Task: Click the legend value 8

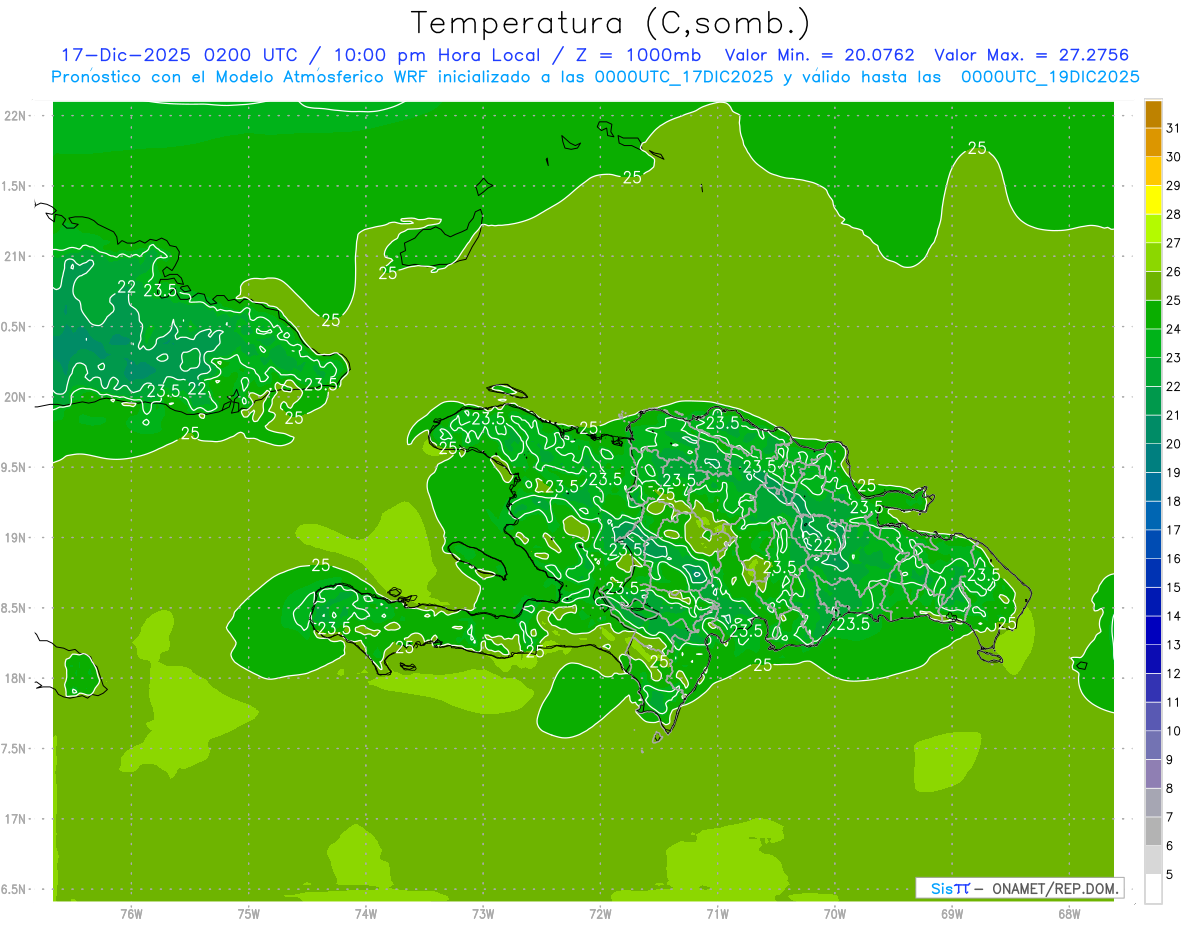Action: point(1170,789)
